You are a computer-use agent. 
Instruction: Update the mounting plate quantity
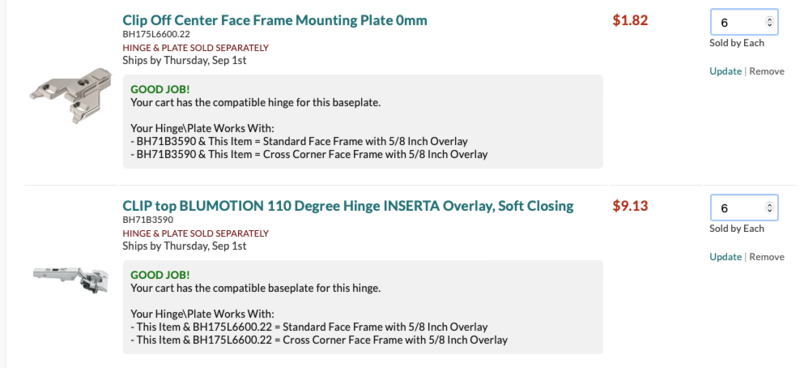pos(725,71)
